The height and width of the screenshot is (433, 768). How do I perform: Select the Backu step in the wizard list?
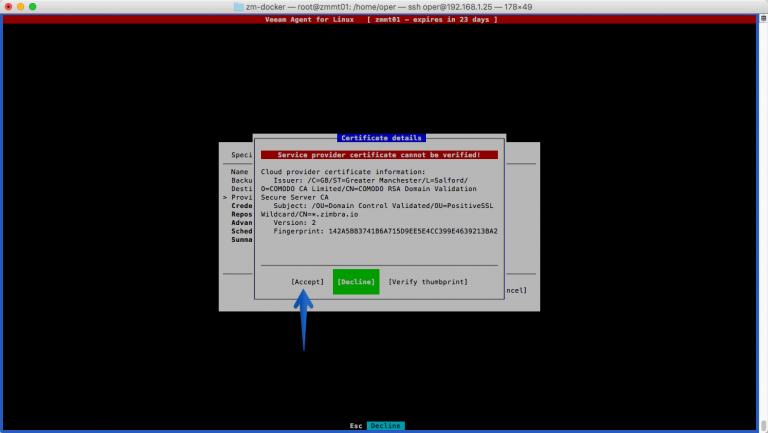point(242,180)
